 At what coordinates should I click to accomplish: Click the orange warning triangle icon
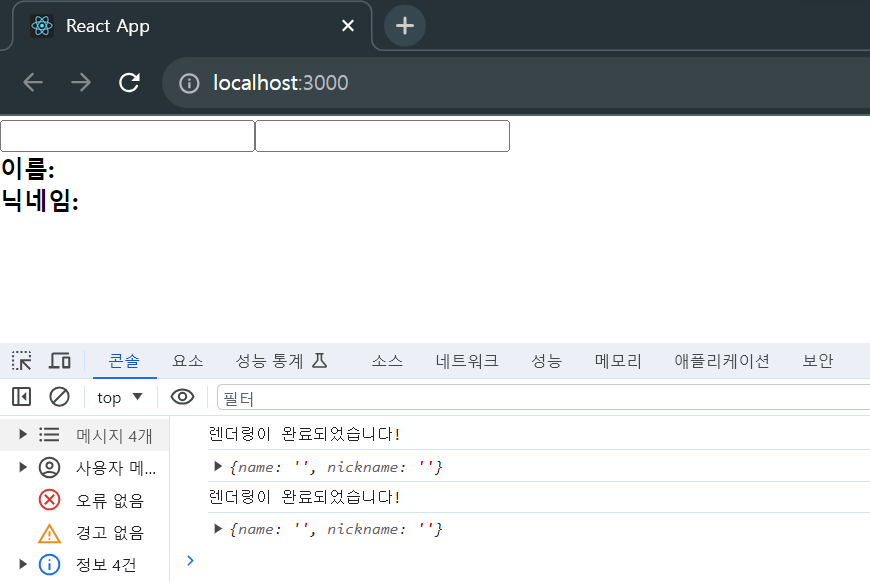pos(49,533)
